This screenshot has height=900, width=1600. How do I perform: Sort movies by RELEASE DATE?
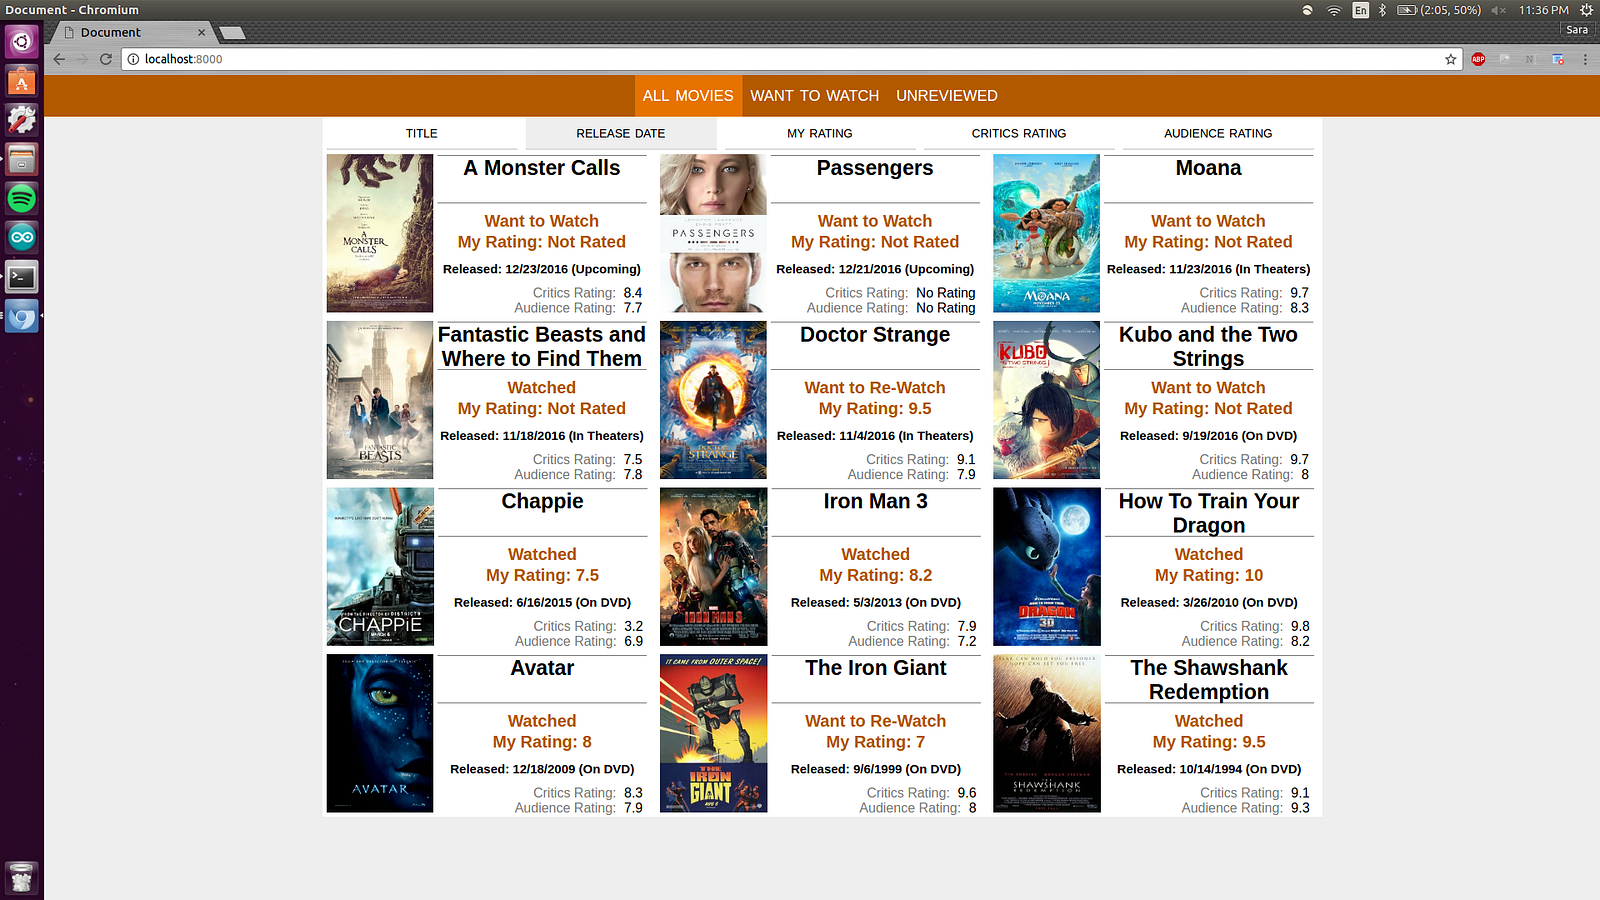(621, 134)
